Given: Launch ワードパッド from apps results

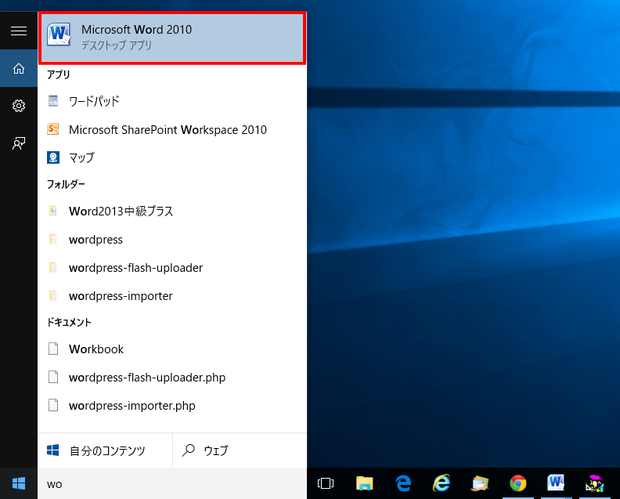Looking at the screenshot, I should click(172, 101).
